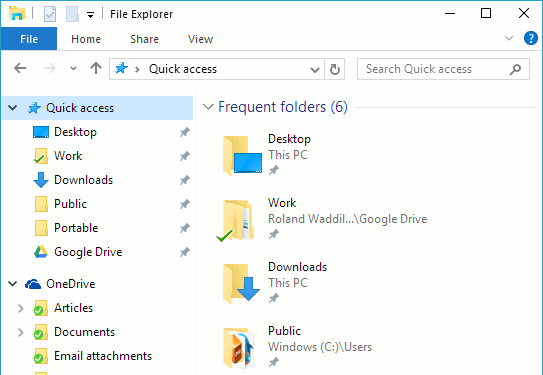The width and height of the screenshot is (543, 375).
Task: Select the Work folder icon in Frequent folders
Action: point(235,220)
